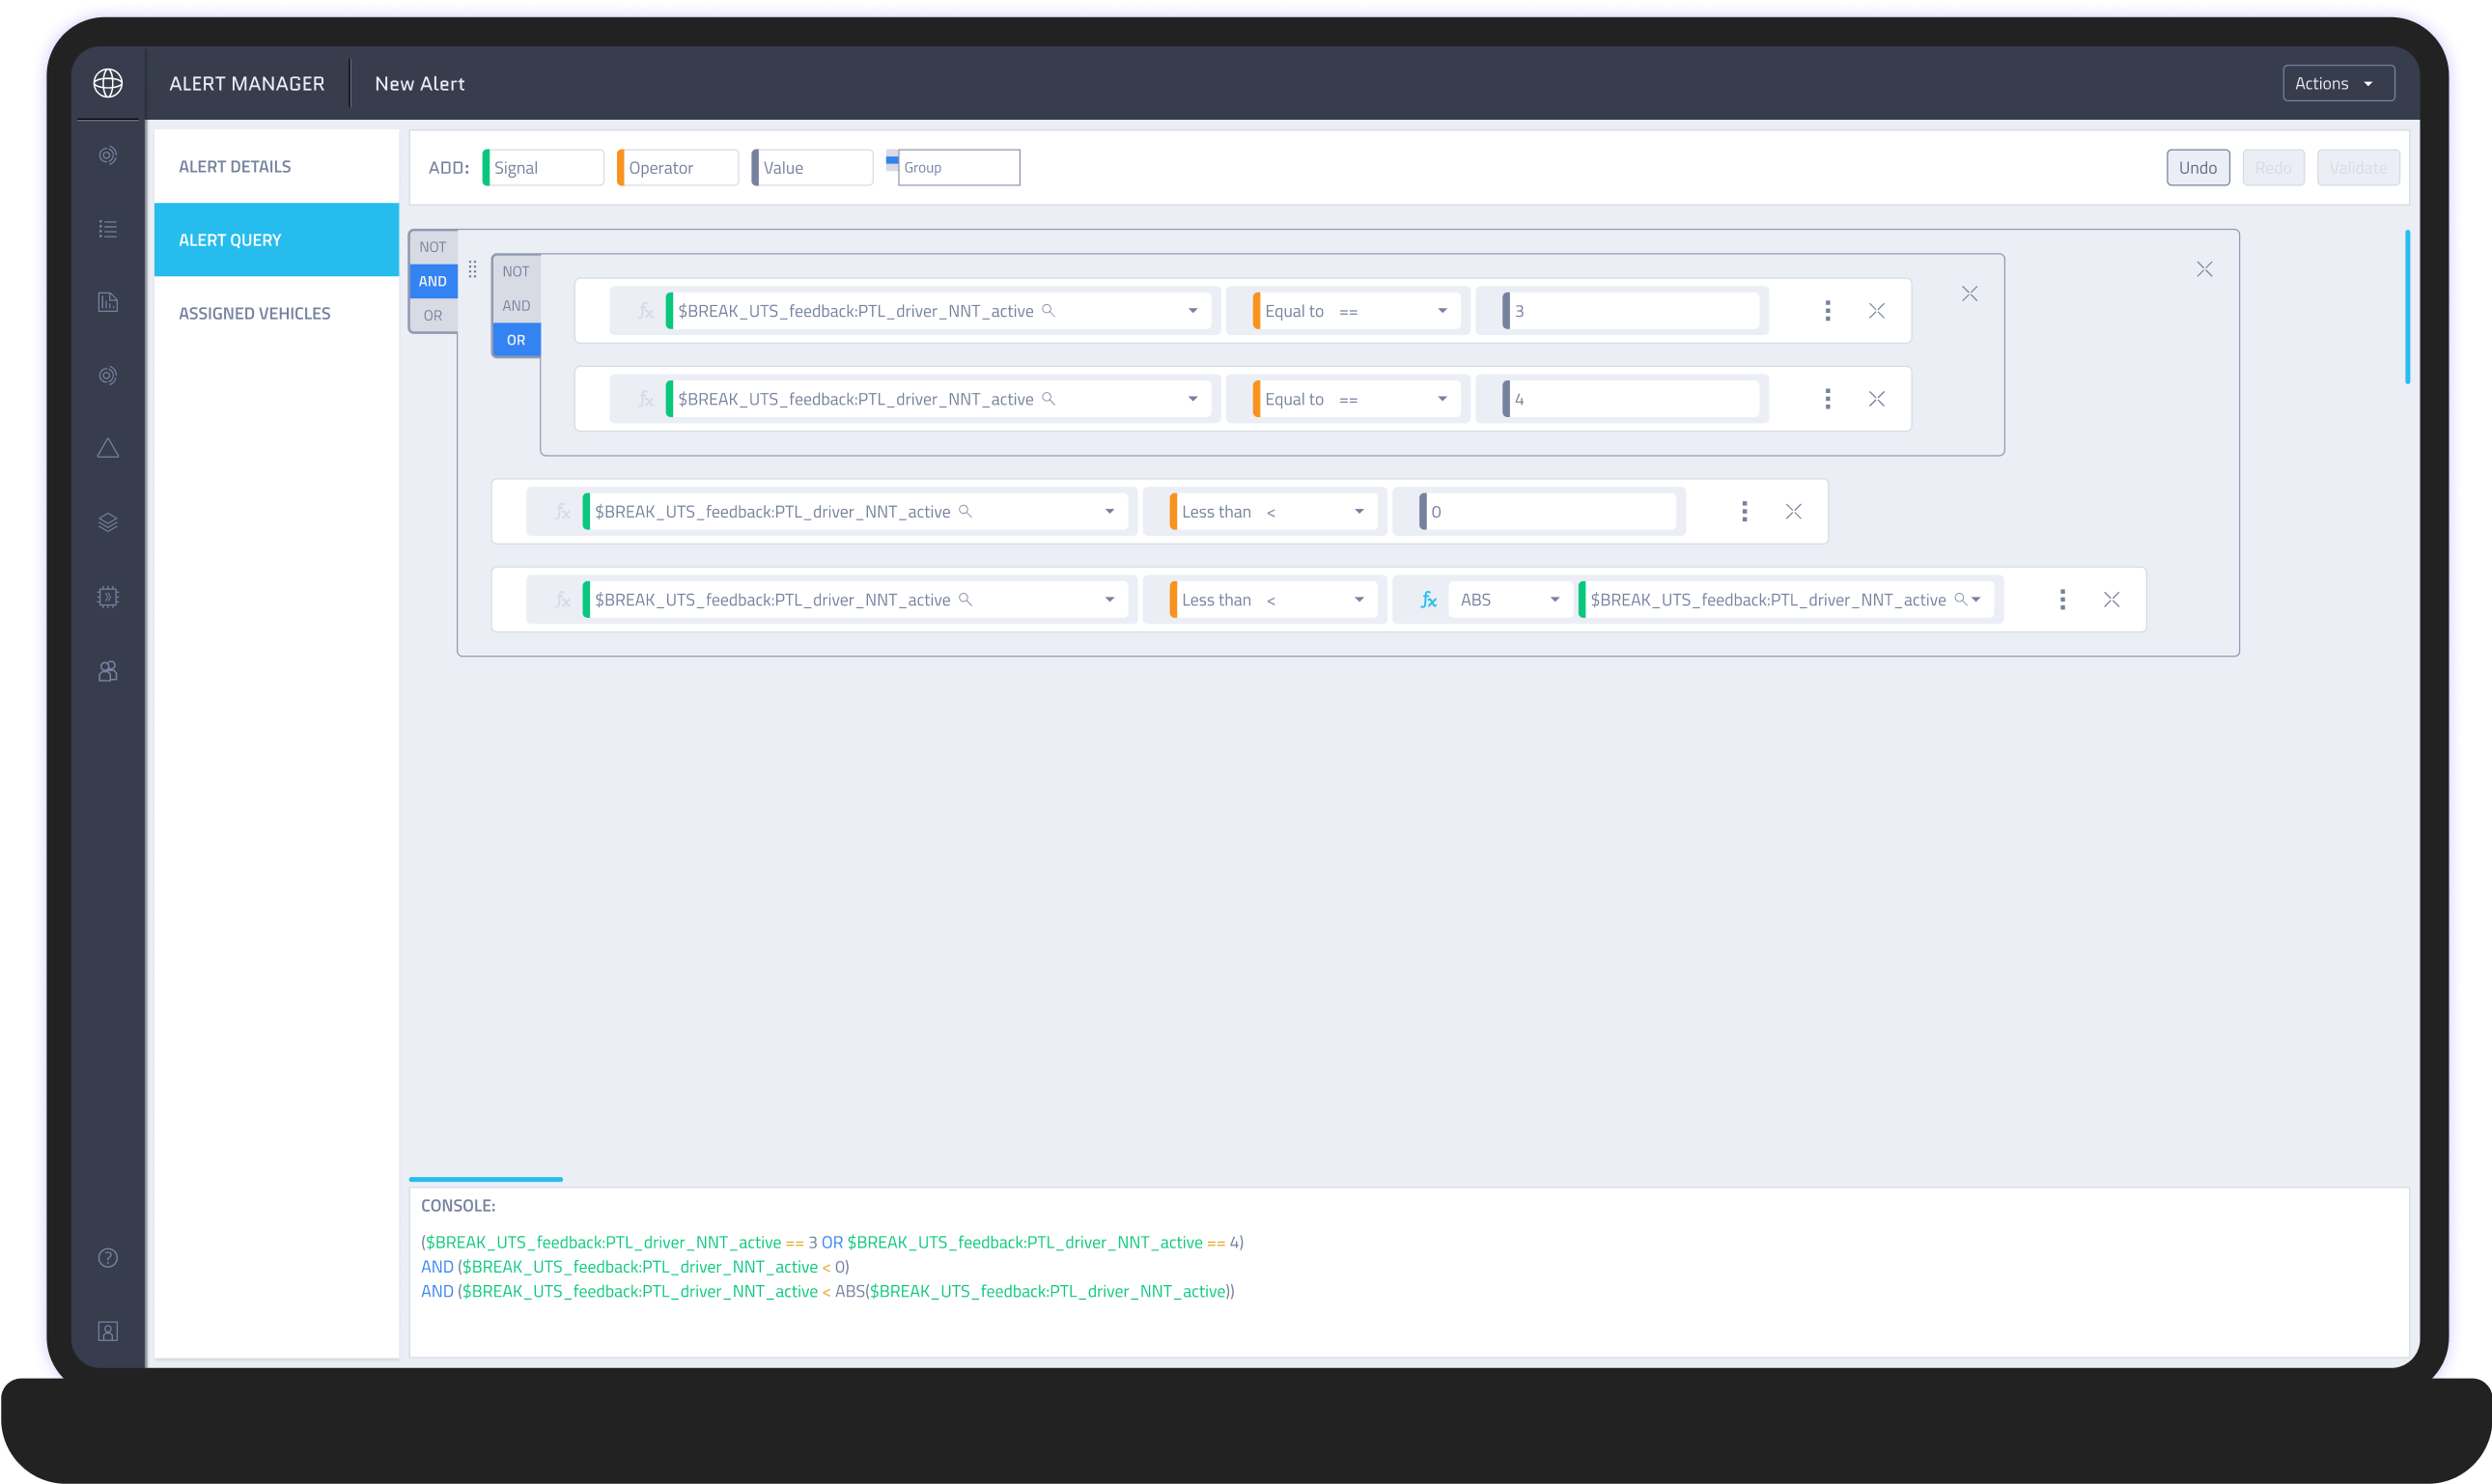Click the help question mark icon
This screenshot has height=1484, width=2492.
click(108, 1258)
